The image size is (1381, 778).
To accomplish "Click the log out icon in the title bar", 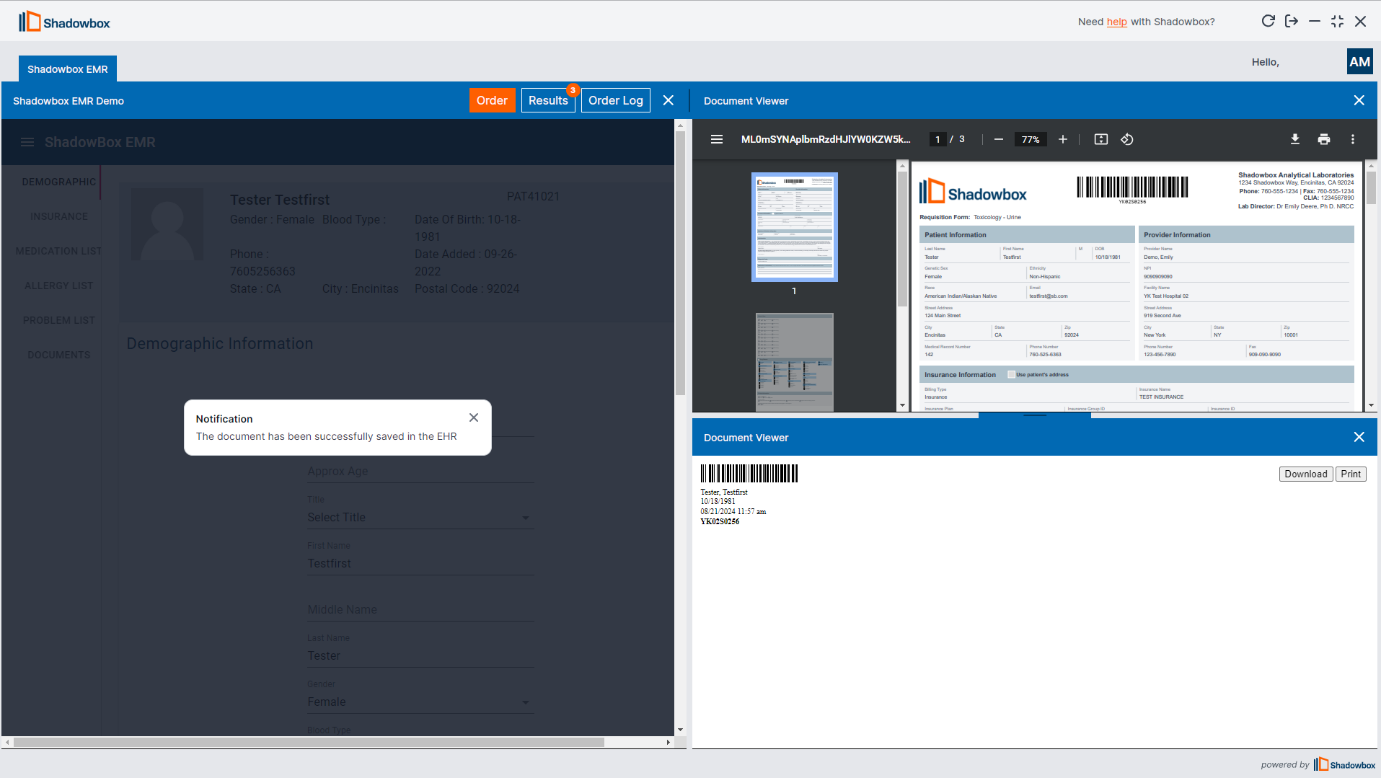I will 1291,21.
